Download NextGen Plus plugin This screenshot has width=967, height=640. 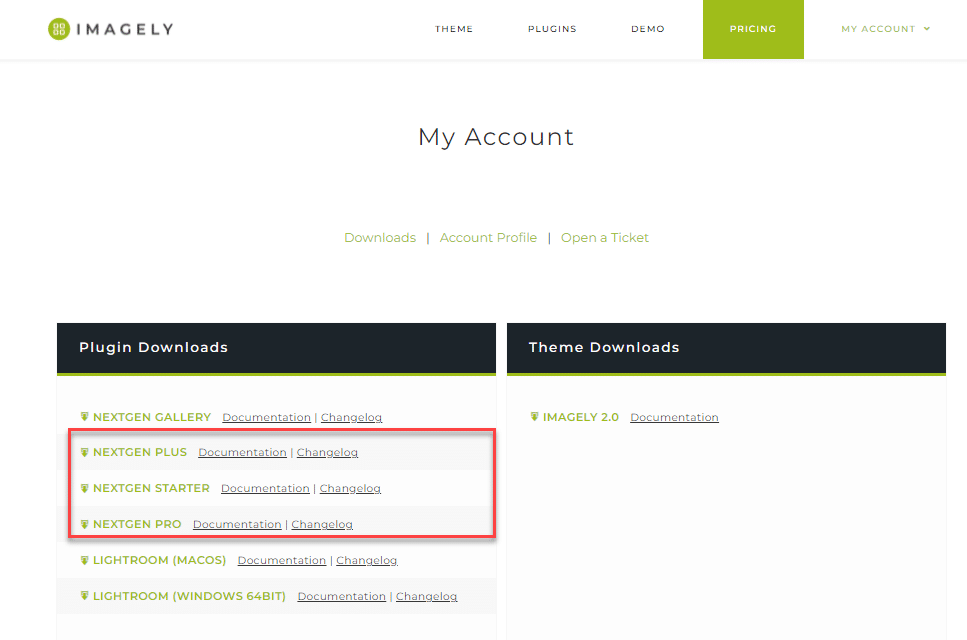[x=140, y=452]
